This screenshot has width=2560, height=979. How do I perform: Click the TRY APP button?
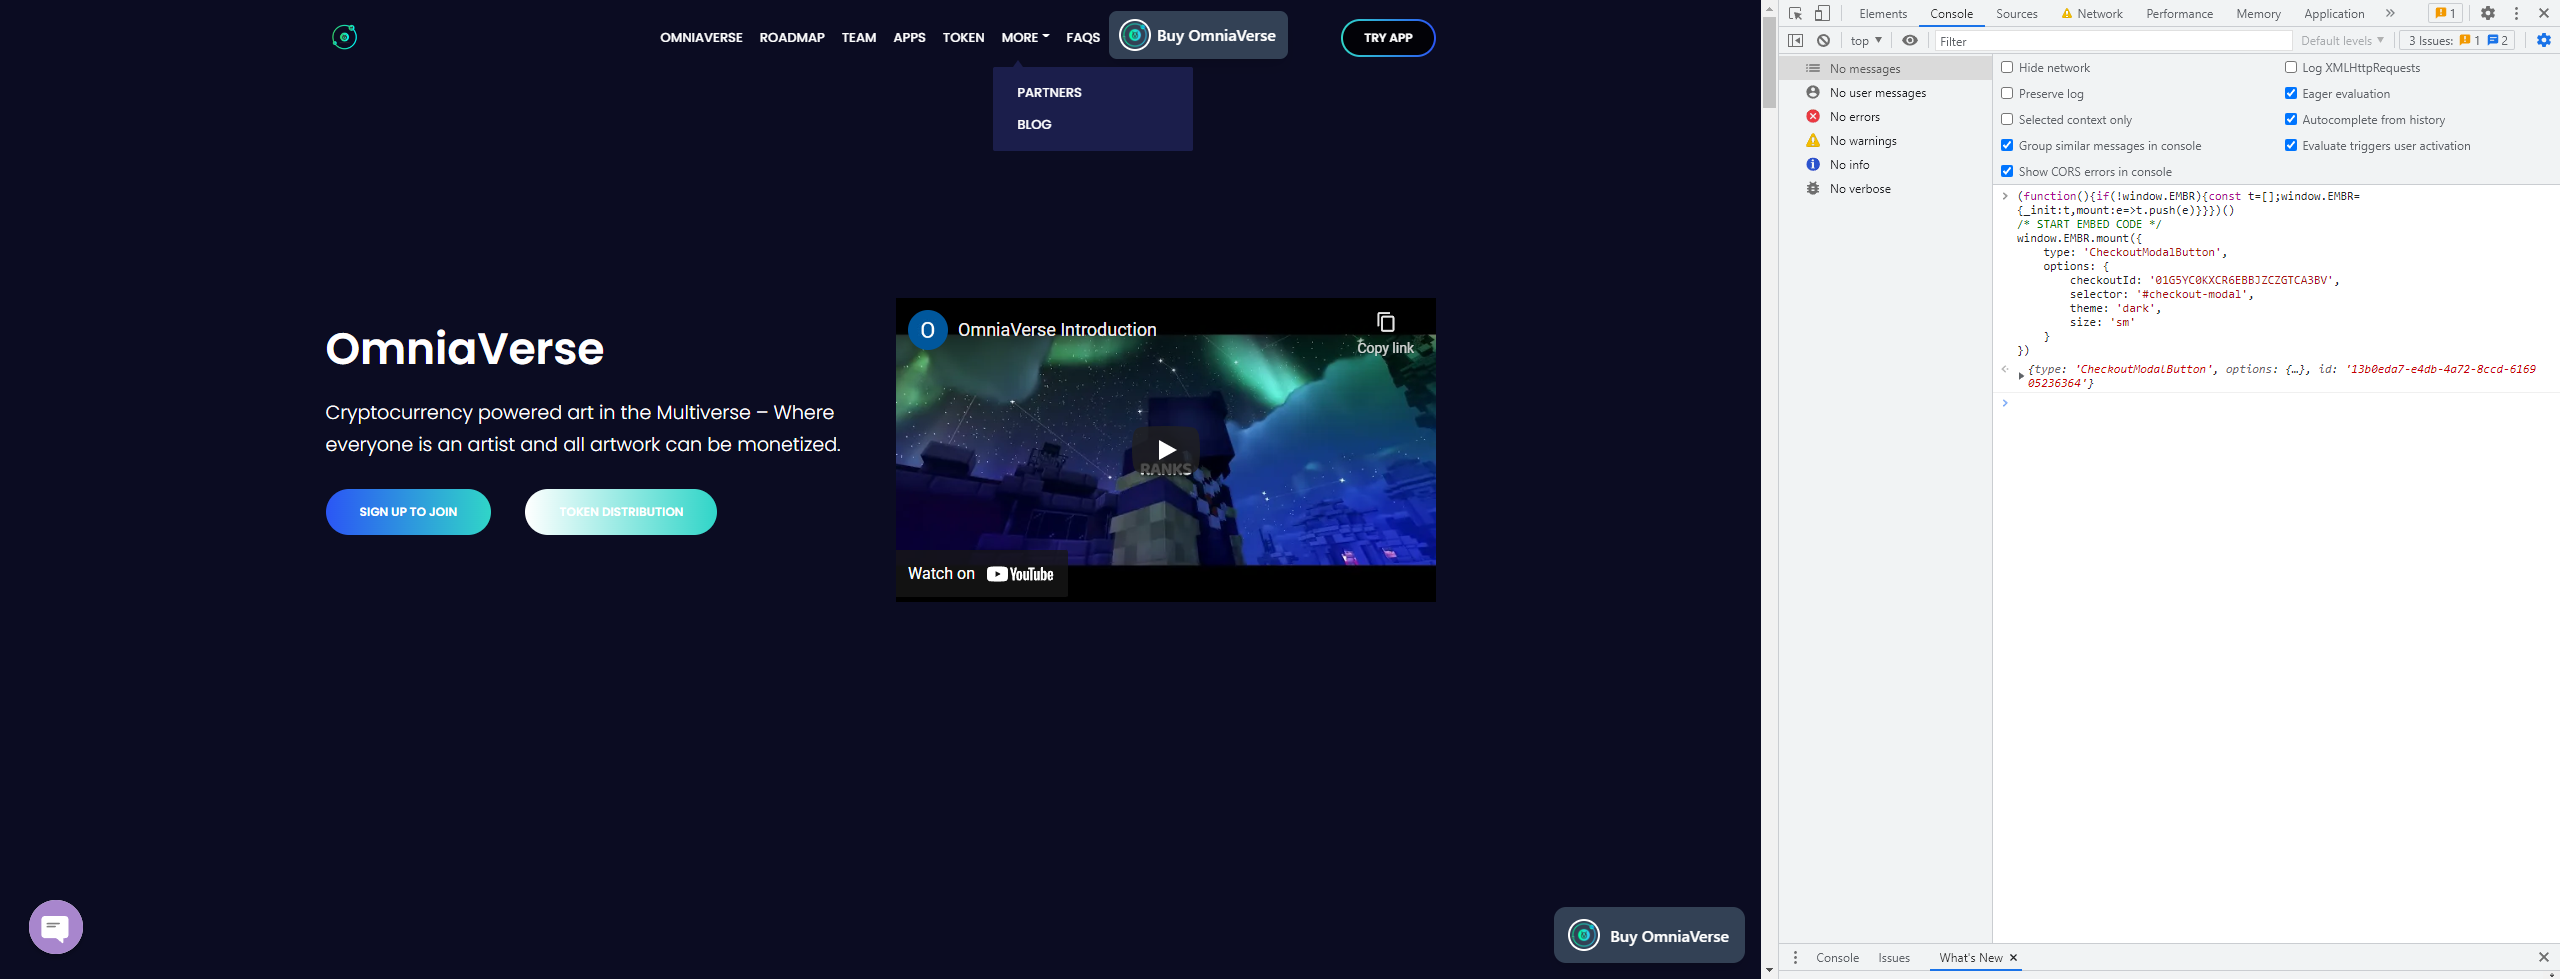1388,38
